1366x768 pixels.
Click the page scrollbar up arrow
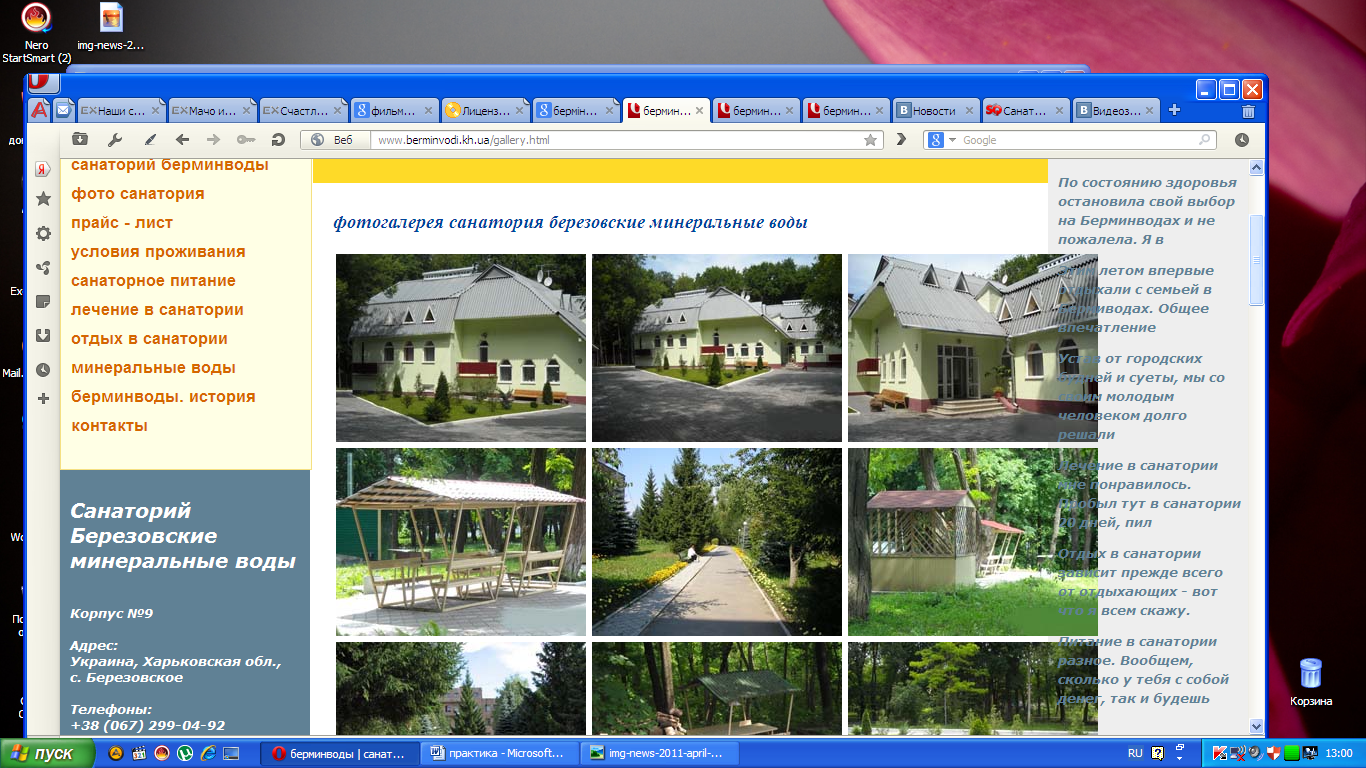(1257, 167)
